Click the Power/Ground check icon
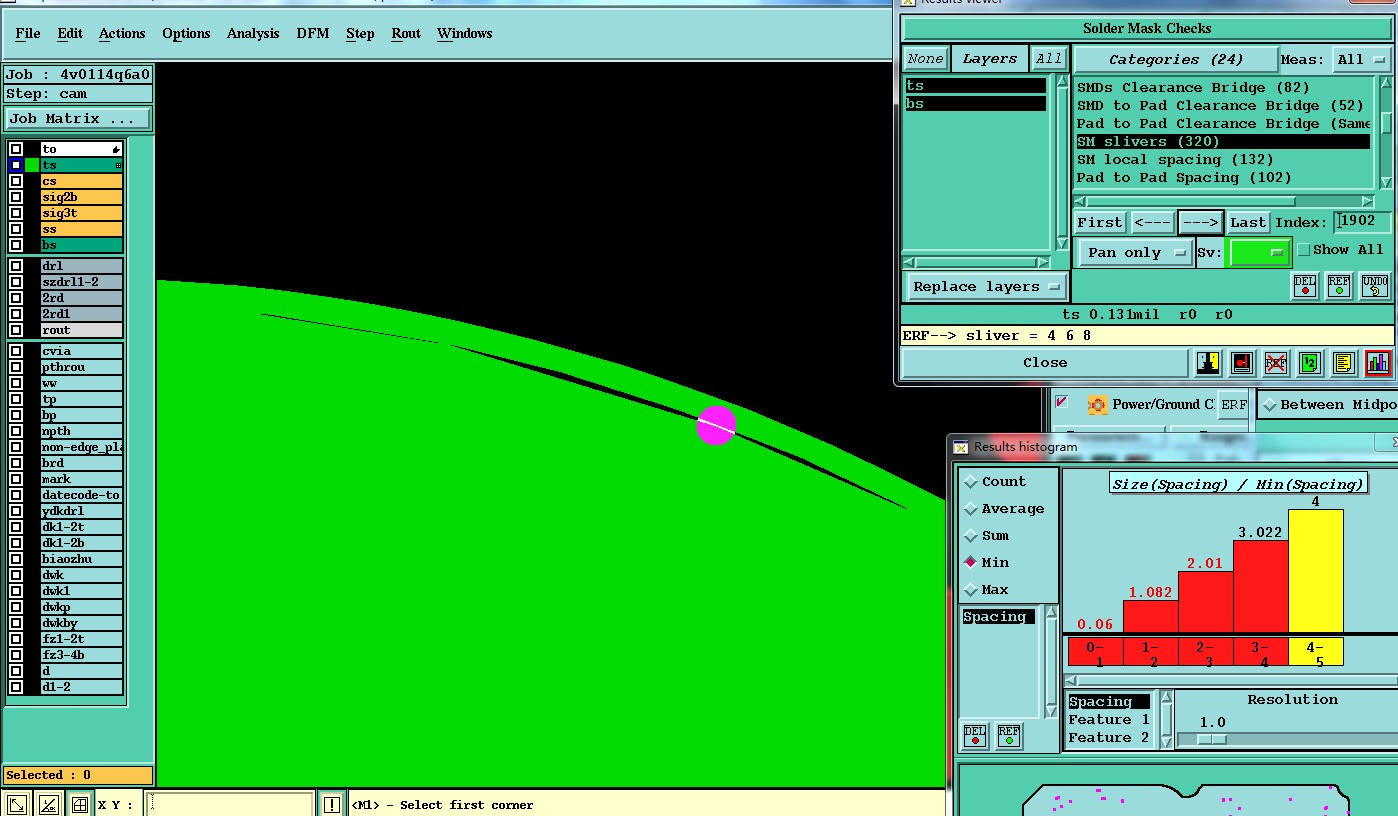 tap(1097, 405)
